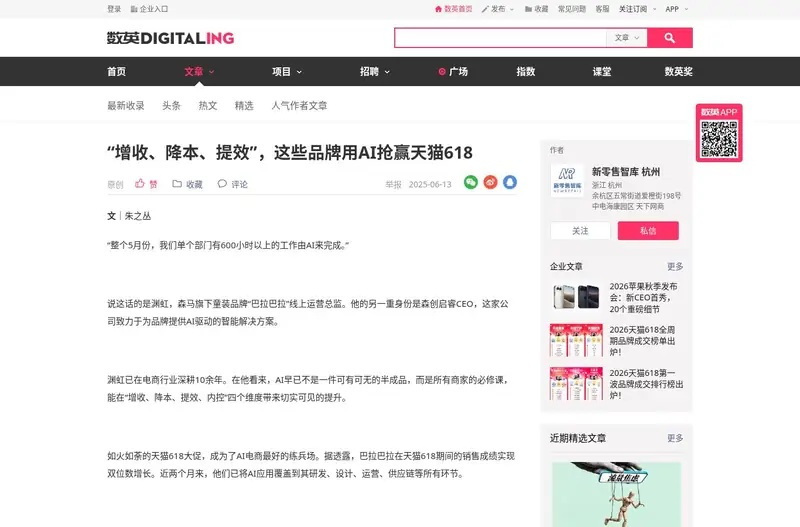This screenshot has width=800, height=527.
Task: Switch to 最新收录 sub-tab
Action: (126, 106)
